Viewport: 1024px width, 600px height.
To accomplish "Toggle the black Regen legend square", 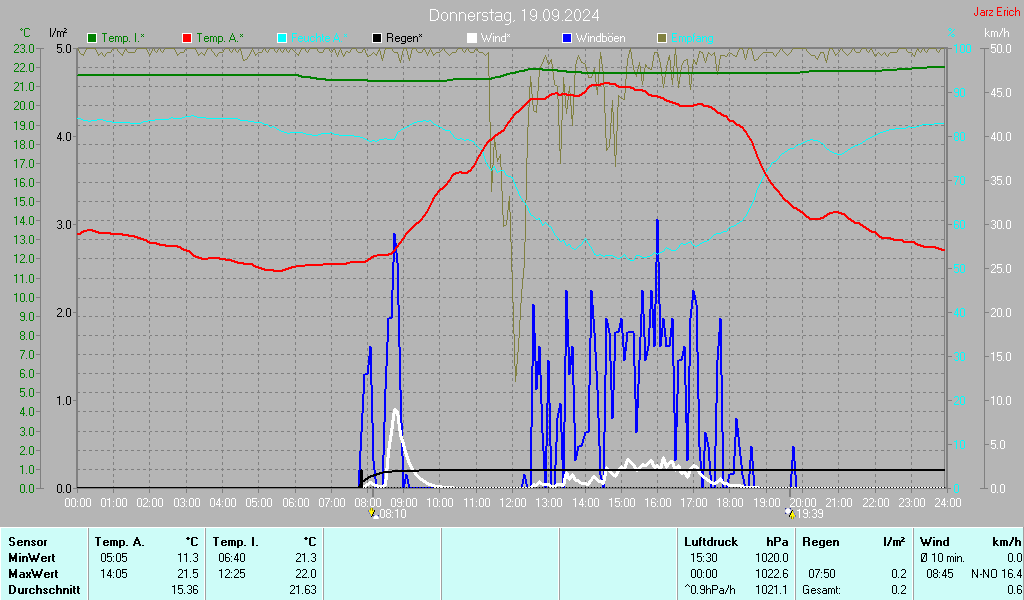I will pyautogui.click(x=377, y=38).
